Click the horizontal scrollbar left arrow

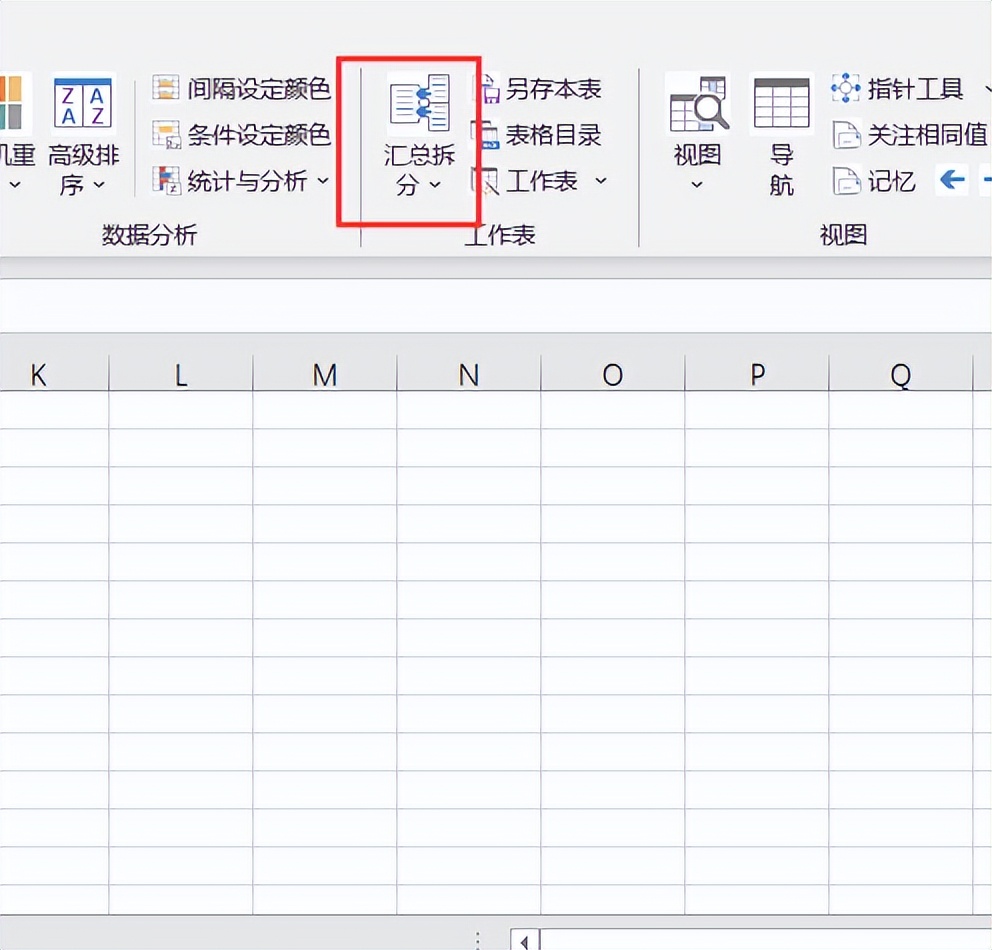(x=523, y=940)
